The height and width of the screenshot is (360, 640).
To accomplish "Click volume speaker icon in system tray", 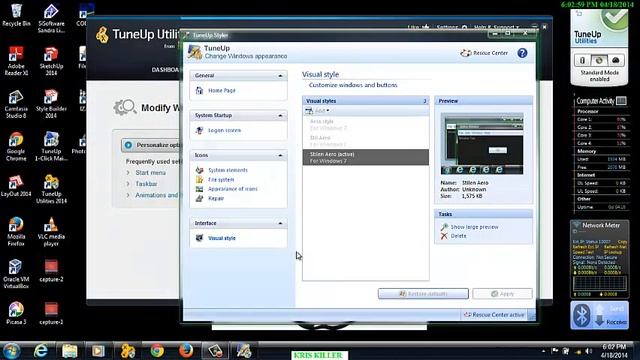I will pyautogui.click(x=589, y=351).
